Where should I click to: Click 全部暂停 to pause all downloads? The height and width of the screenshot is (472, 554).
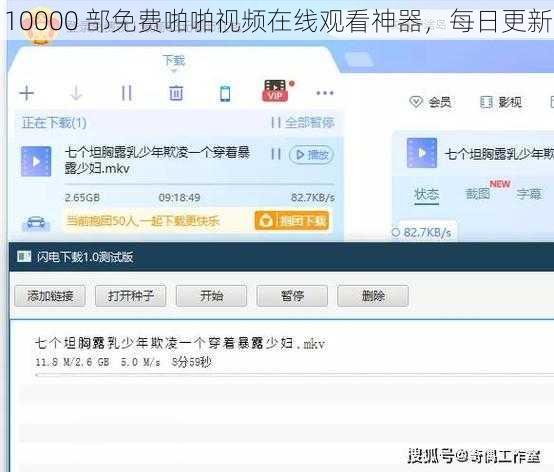(x=302, y=123)
